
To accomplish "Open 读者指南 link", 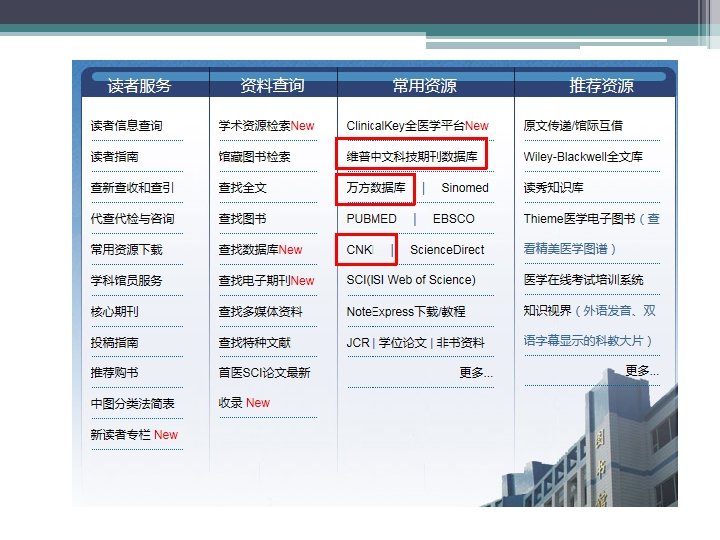I will (114, 157).
